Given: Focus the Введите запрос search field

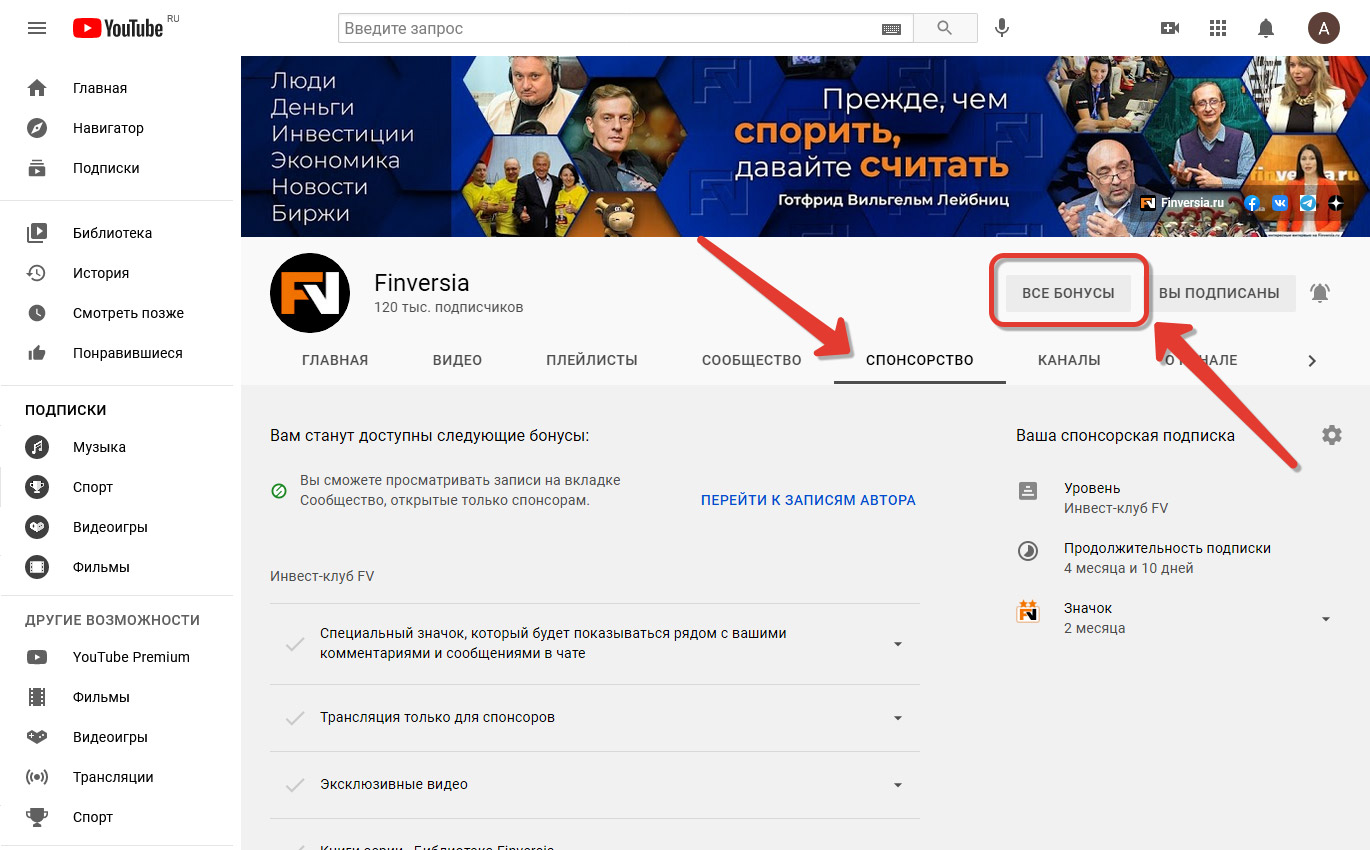Looking at the screenshot, I should [610, 28].
